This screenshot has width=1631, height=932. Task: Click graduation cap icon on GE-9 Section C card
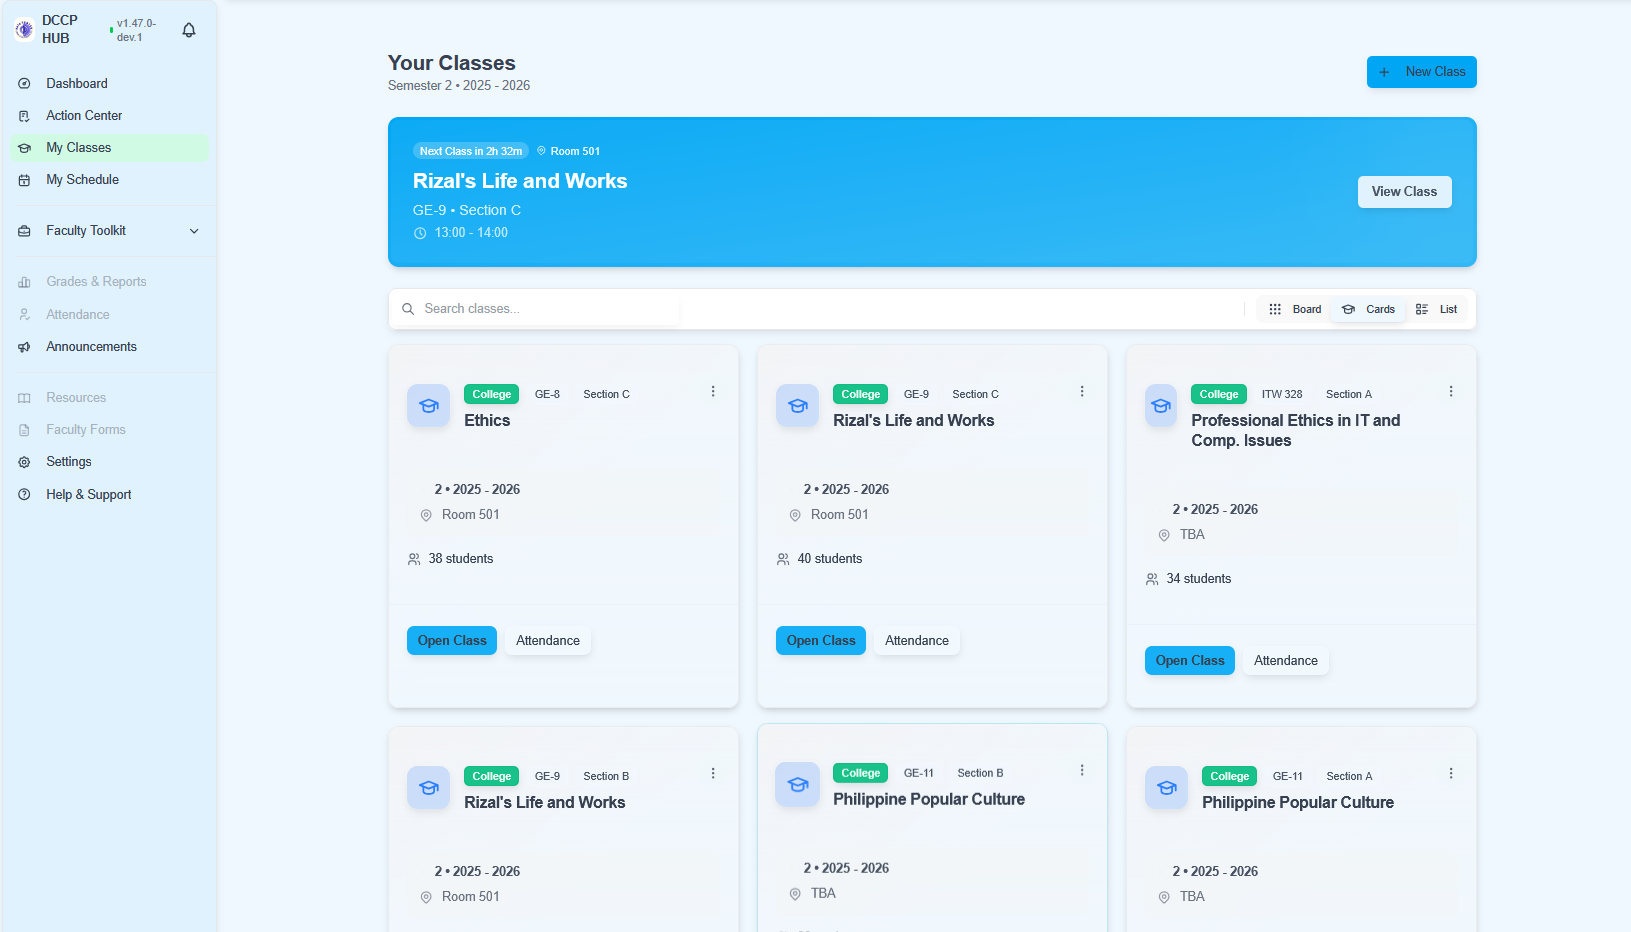pos(798,406)
